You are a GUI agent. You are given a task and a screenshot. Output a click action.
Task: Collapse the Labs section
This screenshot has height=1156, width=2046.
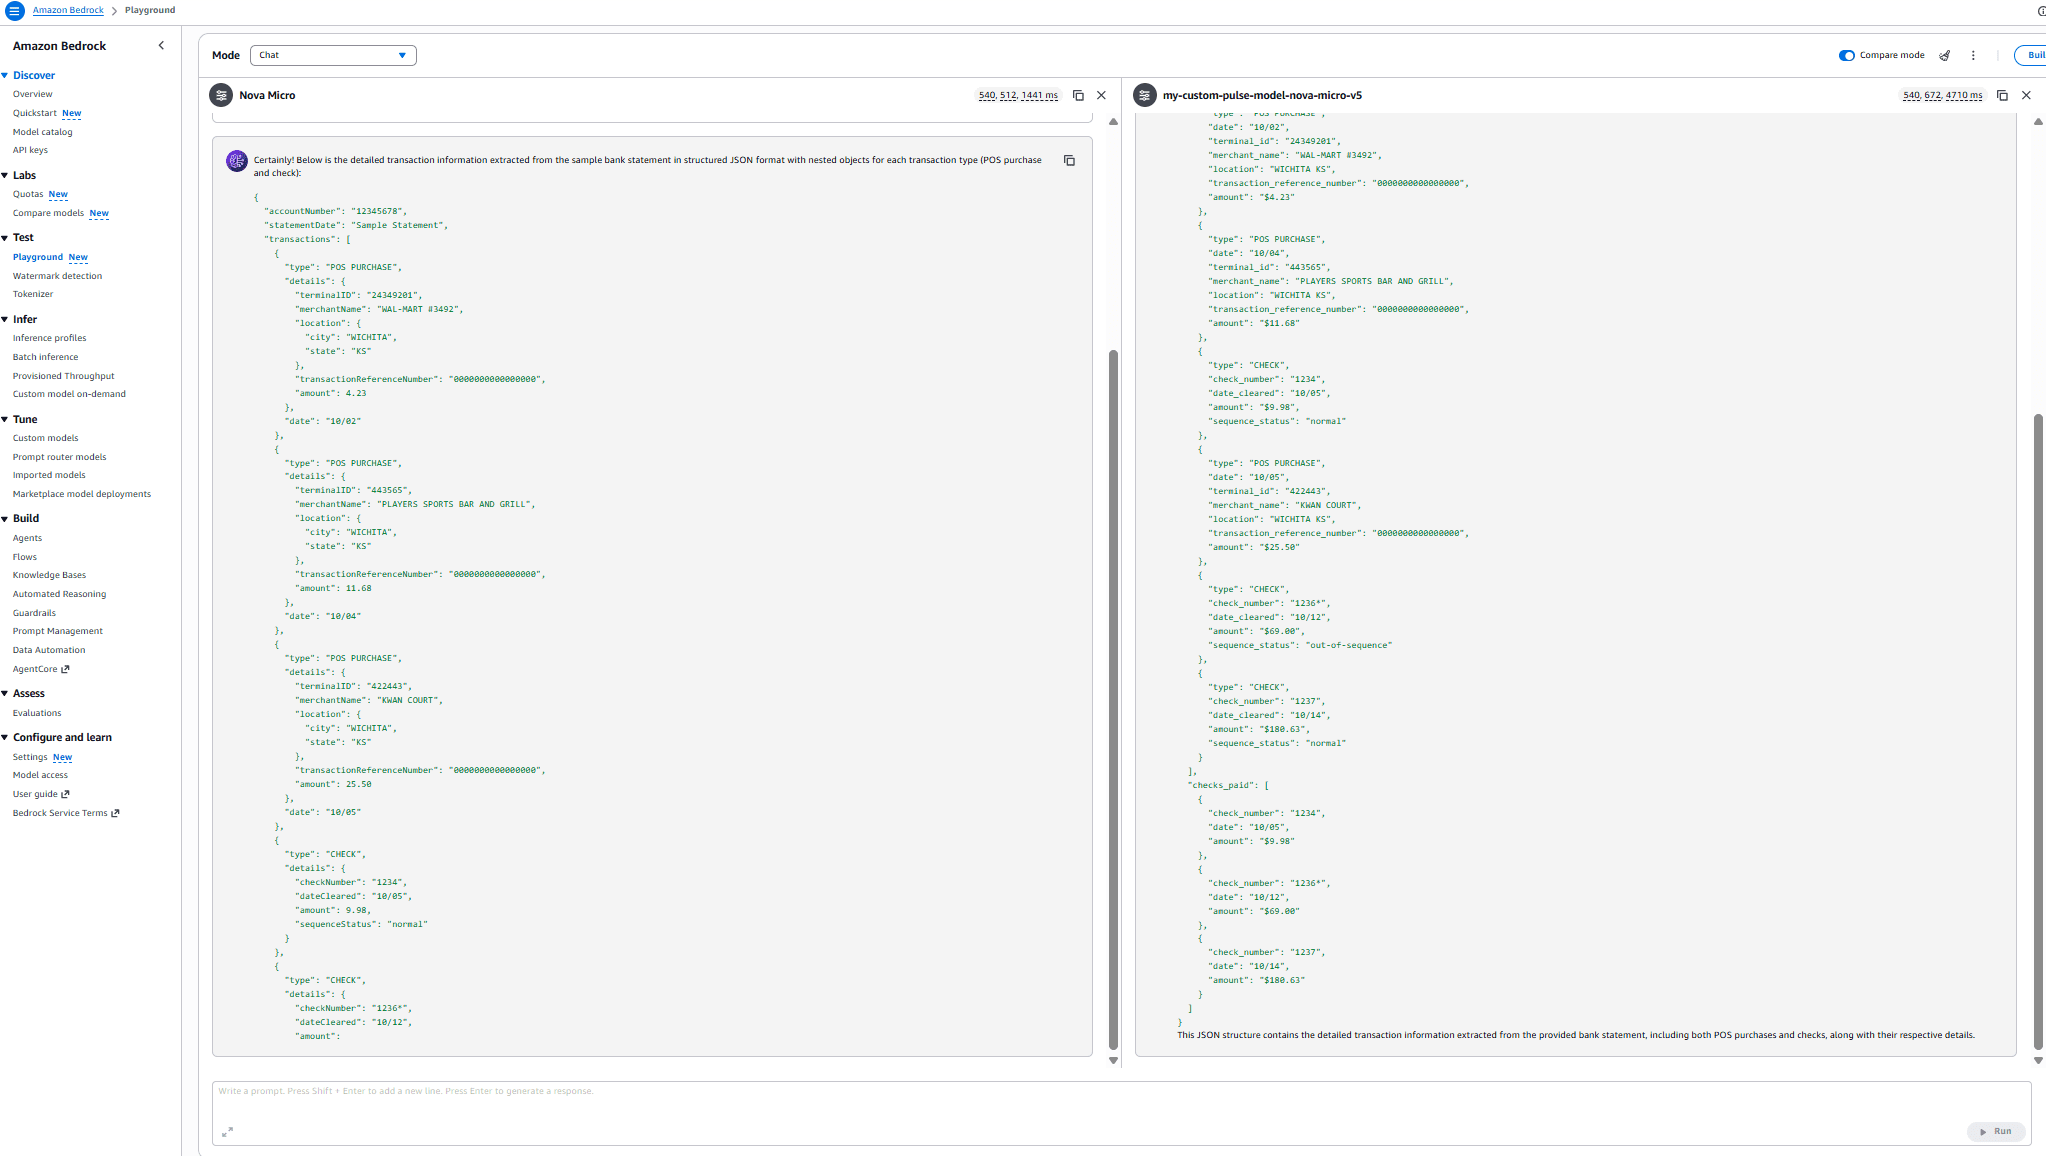[x=5, y=176]
